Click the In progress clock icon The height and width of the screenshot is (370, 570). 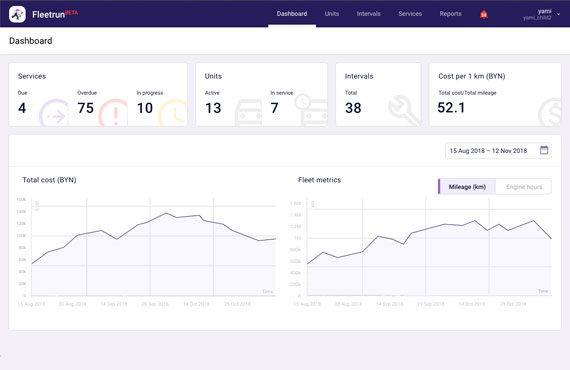(x=173, y=113)
